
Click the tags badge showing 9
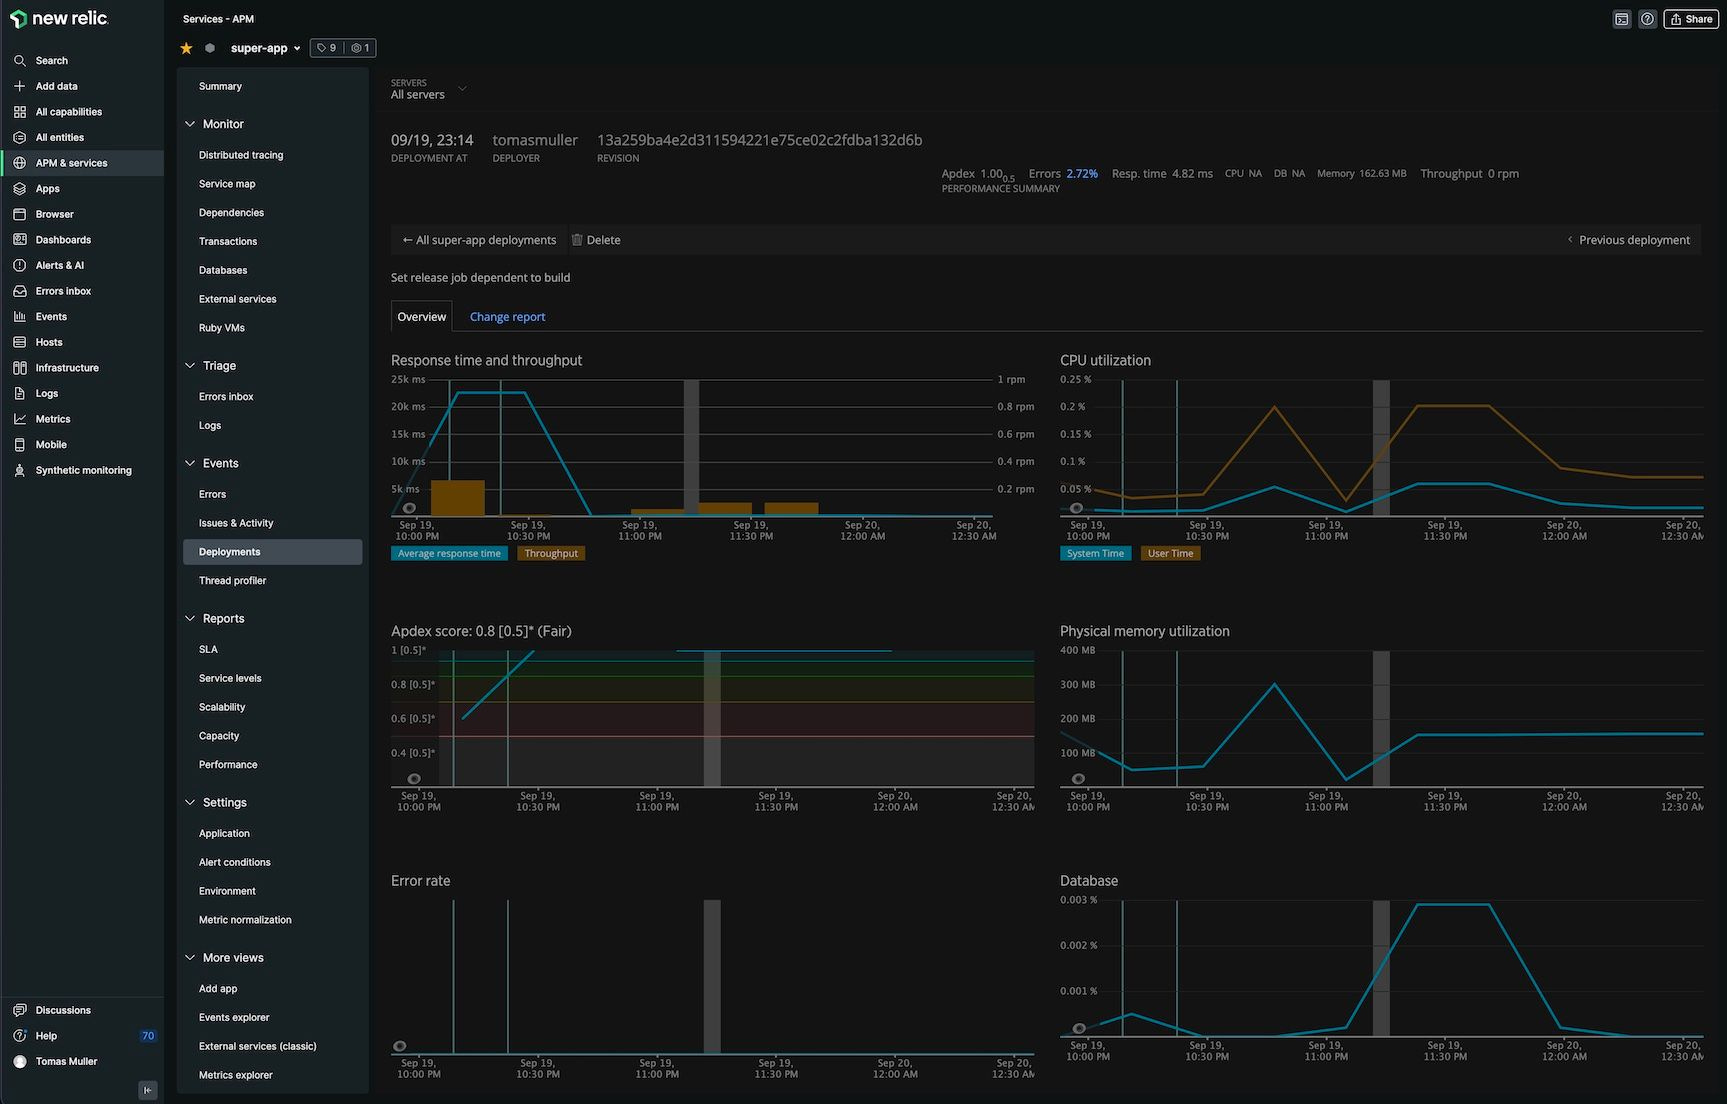(x=327, y=48)
